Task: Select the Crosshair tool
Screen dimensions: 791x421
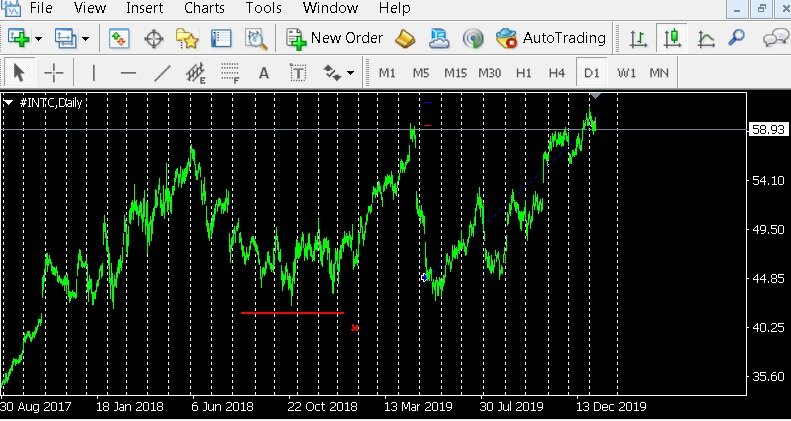Action: [53, 73]
